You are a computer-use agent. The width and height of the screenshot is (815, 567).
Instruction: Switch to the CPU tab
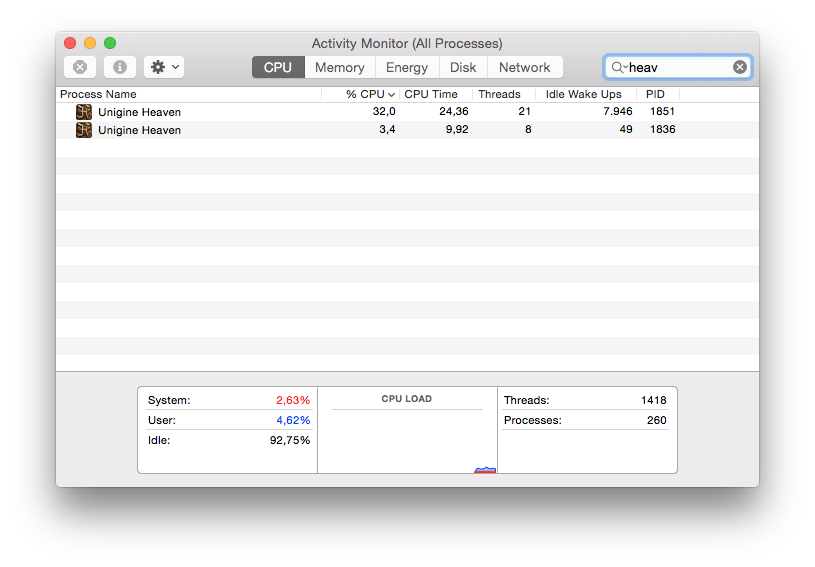(x=278, y=67)
